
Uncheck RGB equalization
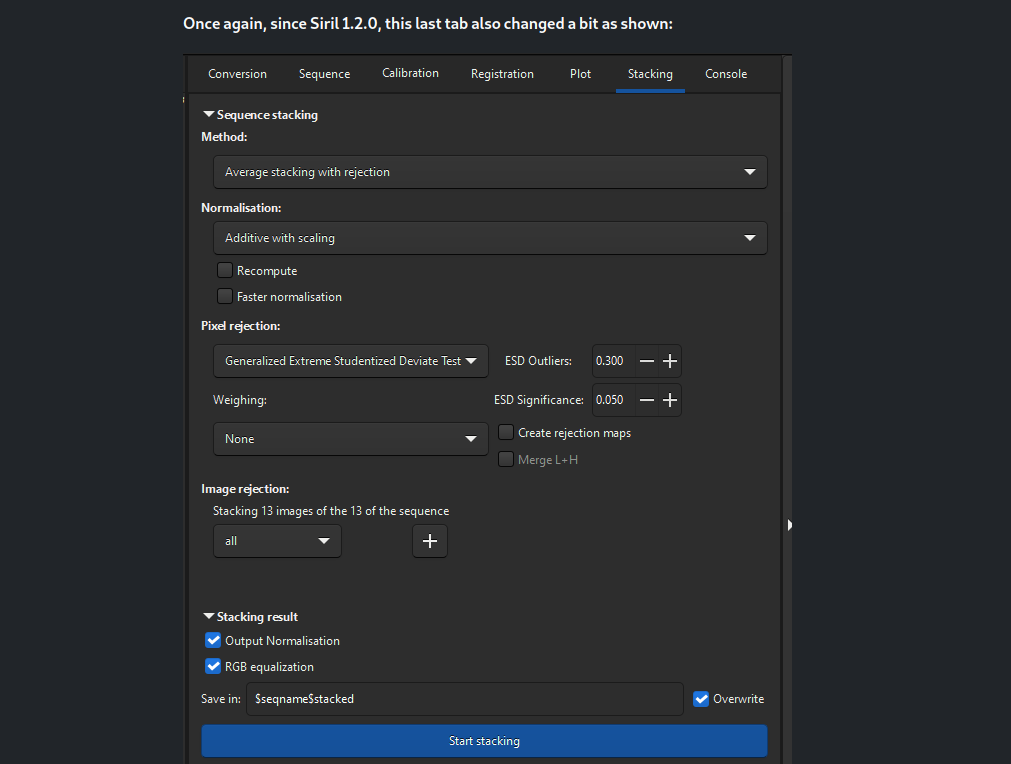pos(213,667)
